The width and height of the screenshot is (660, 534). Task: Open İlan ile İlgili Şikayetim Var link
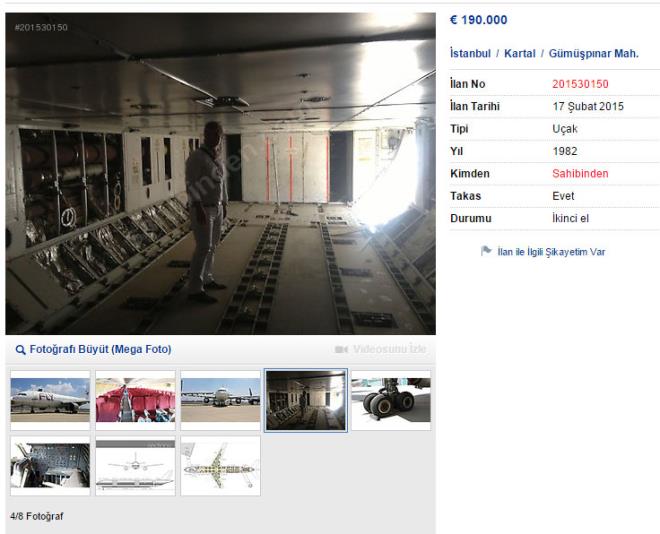click(551, 252)
